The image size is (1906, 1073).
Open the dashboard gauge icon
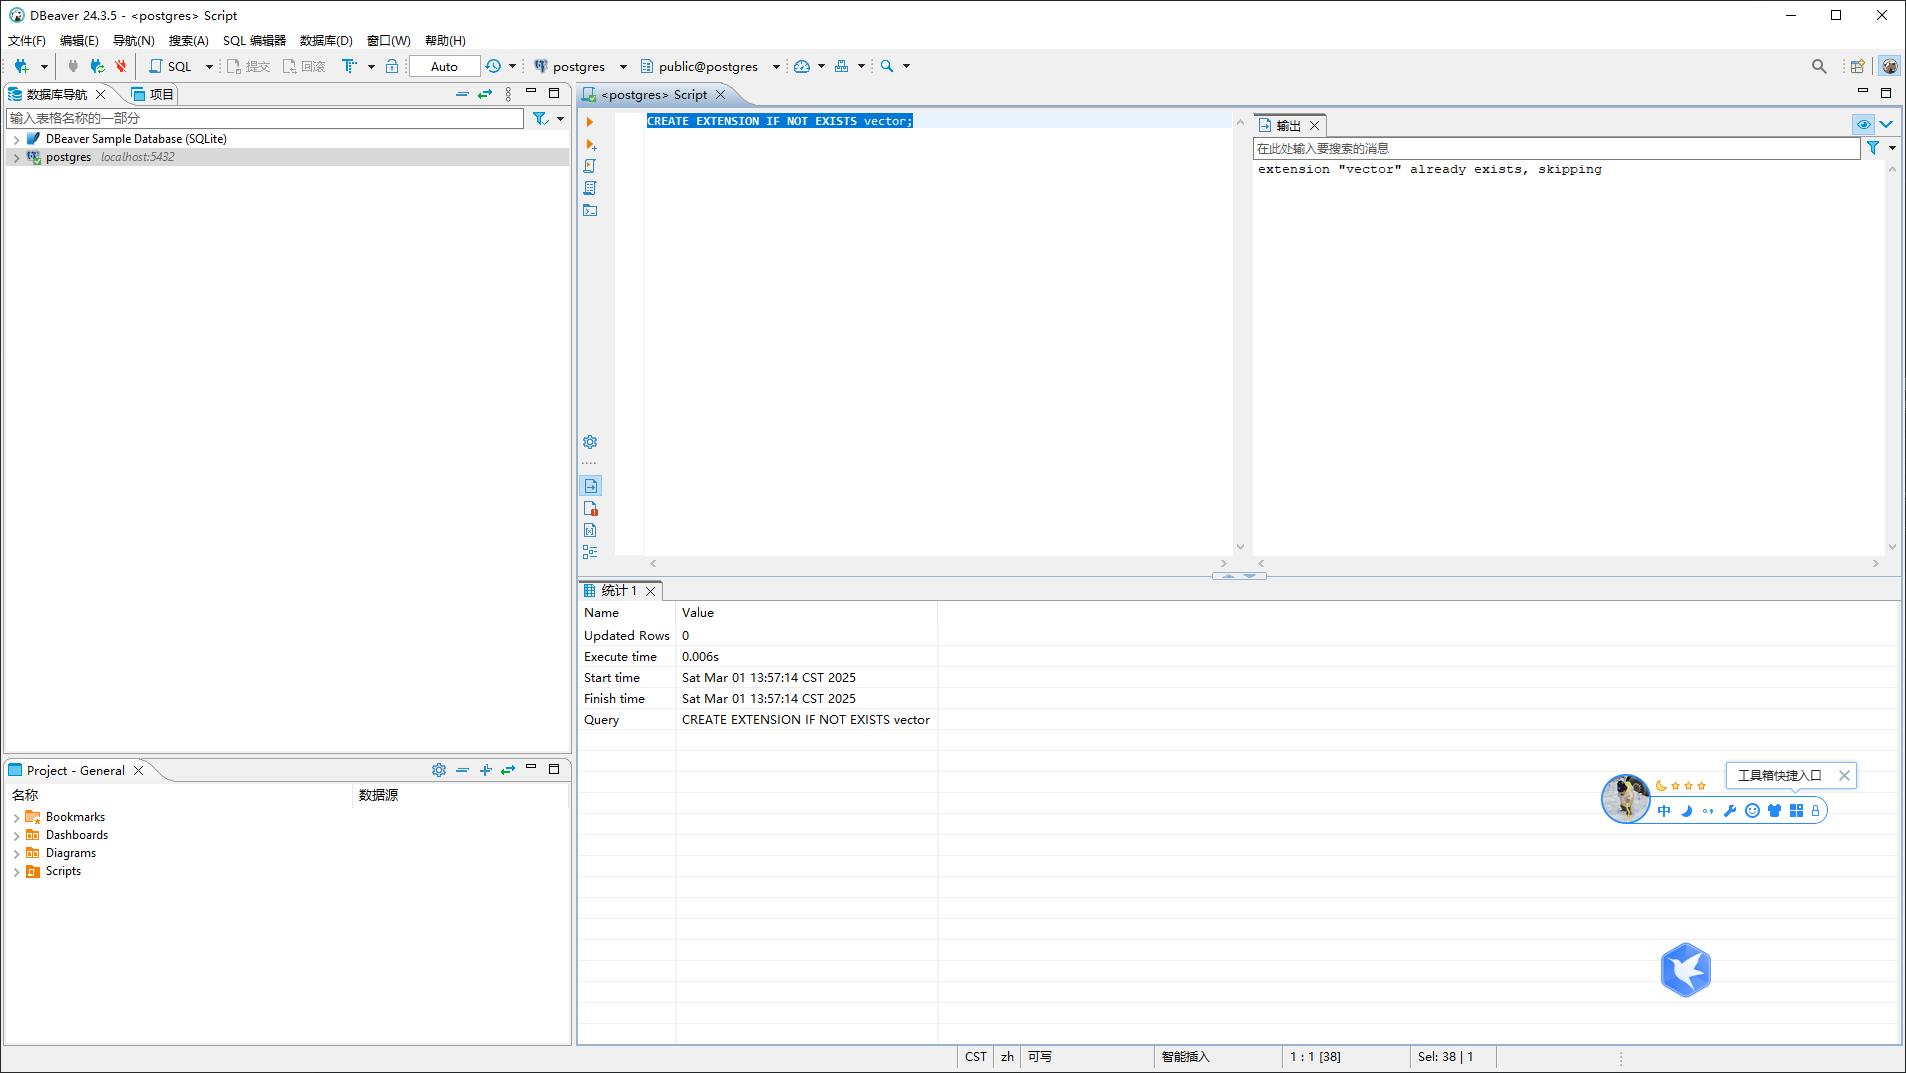[802, 66]
